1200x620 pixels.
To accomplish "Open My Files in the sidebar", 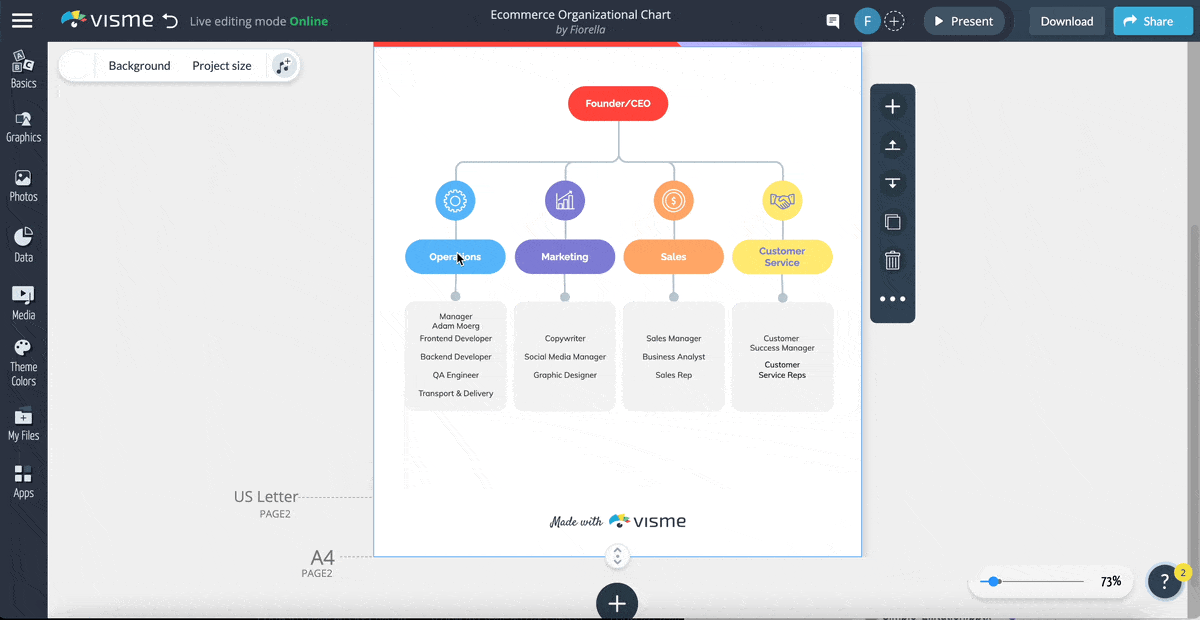I will (23, 427).
